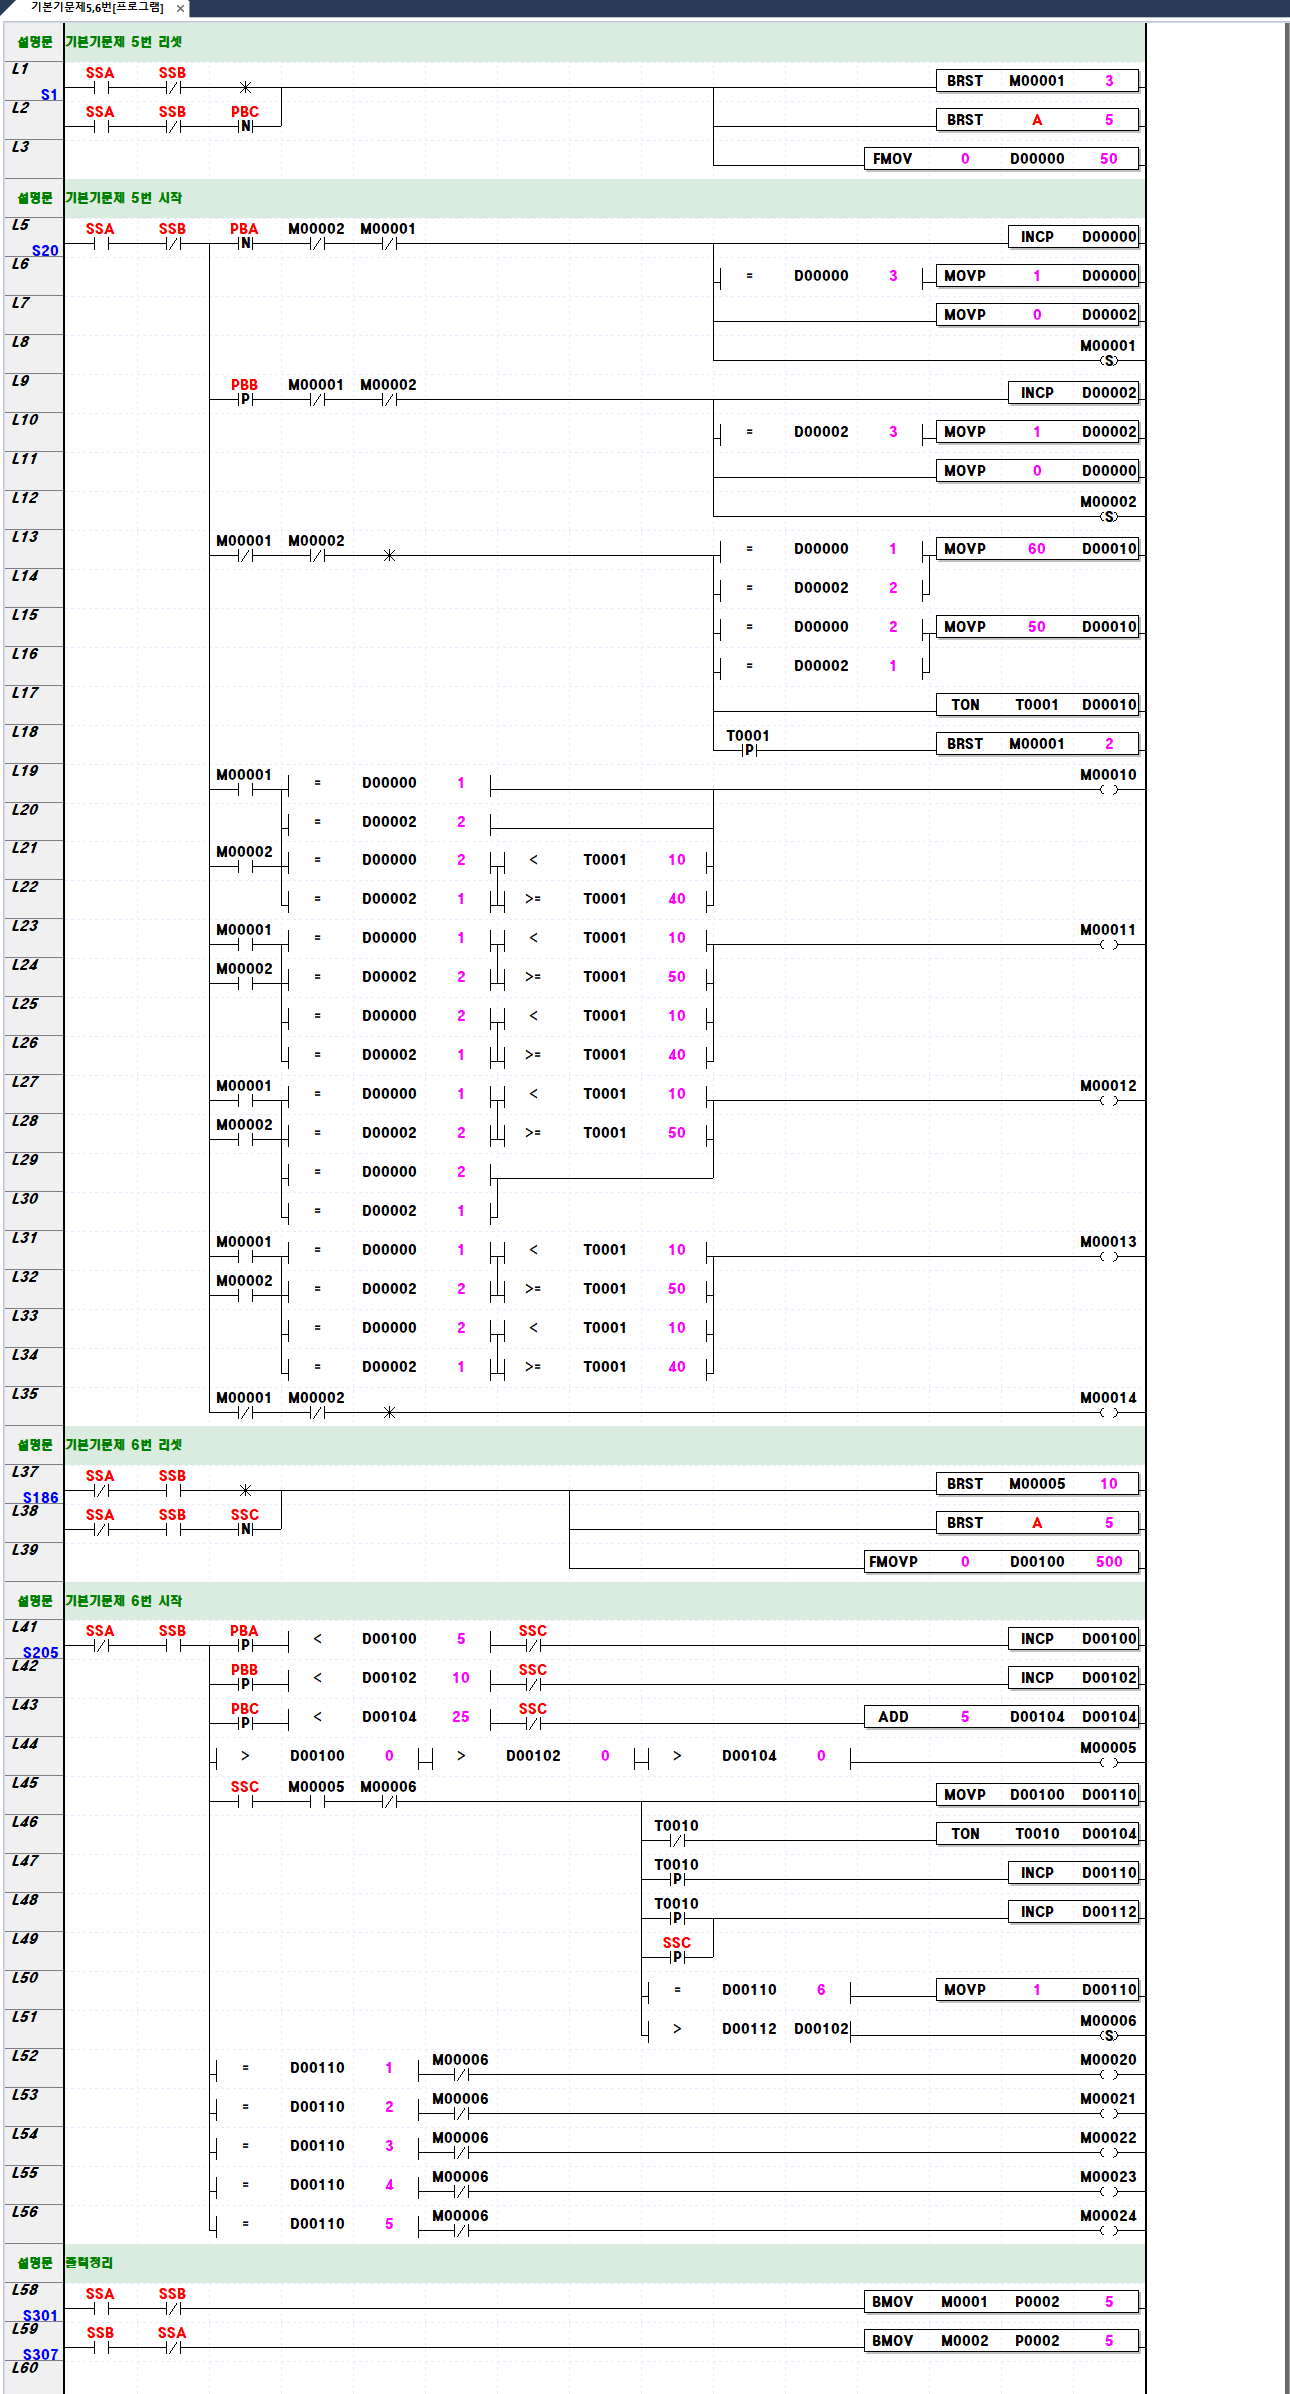Select step label S307
The height and width of the screenshot is (2394, 1290).
click(41, 2354)
